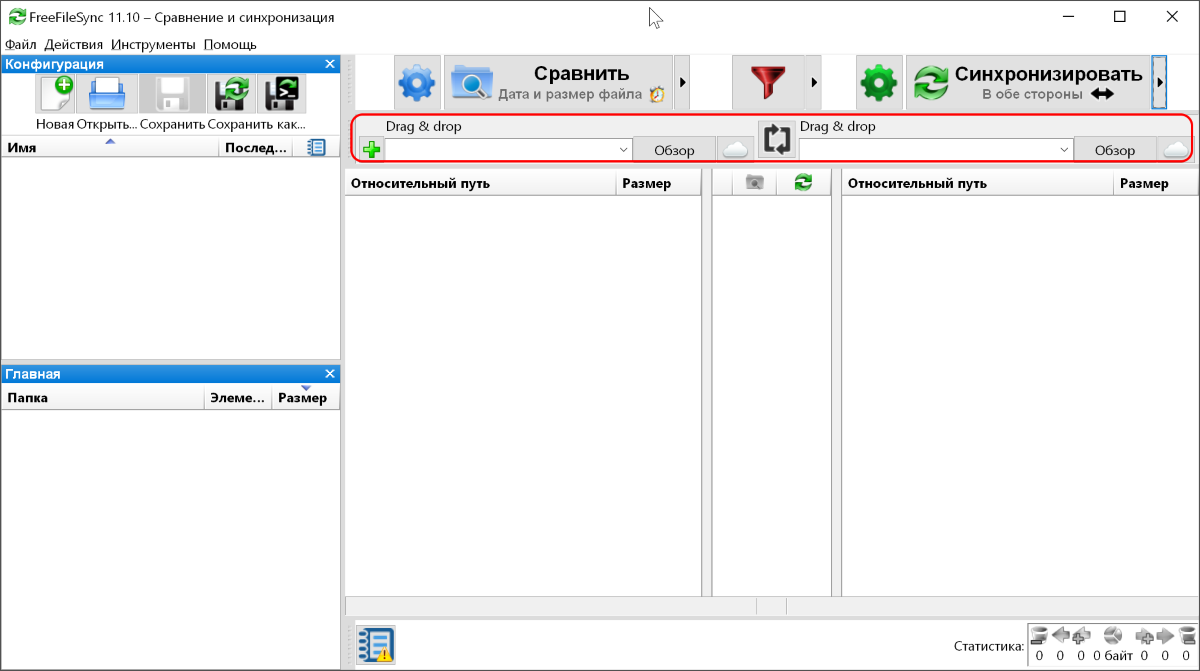Click left-arrow-plus create statistics icon
The image size is (1200, 671).
1080,635
